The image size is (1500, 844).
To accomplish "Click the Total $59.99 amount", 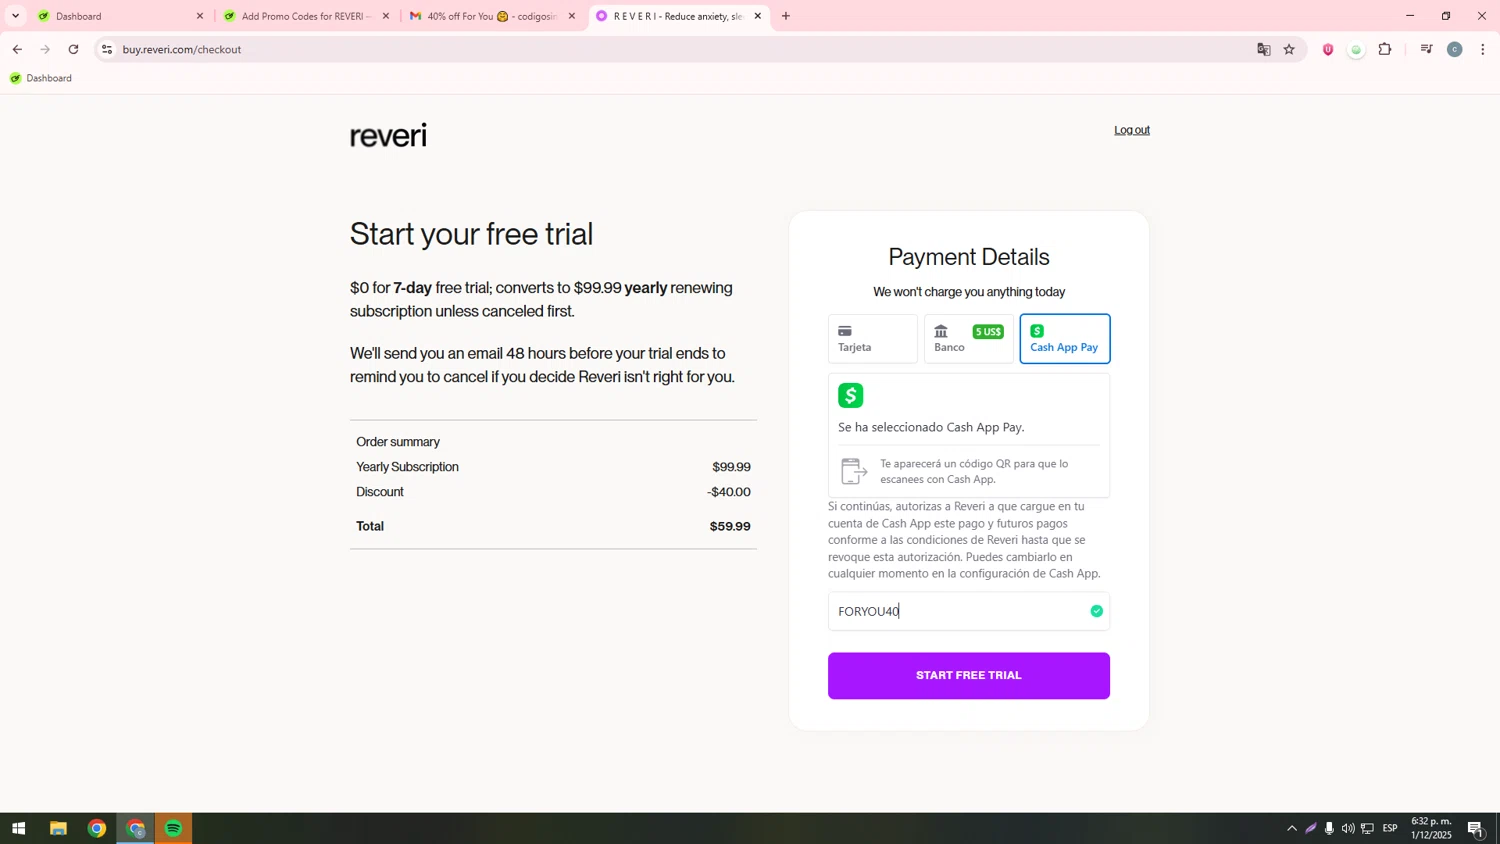I will point(730,526).
